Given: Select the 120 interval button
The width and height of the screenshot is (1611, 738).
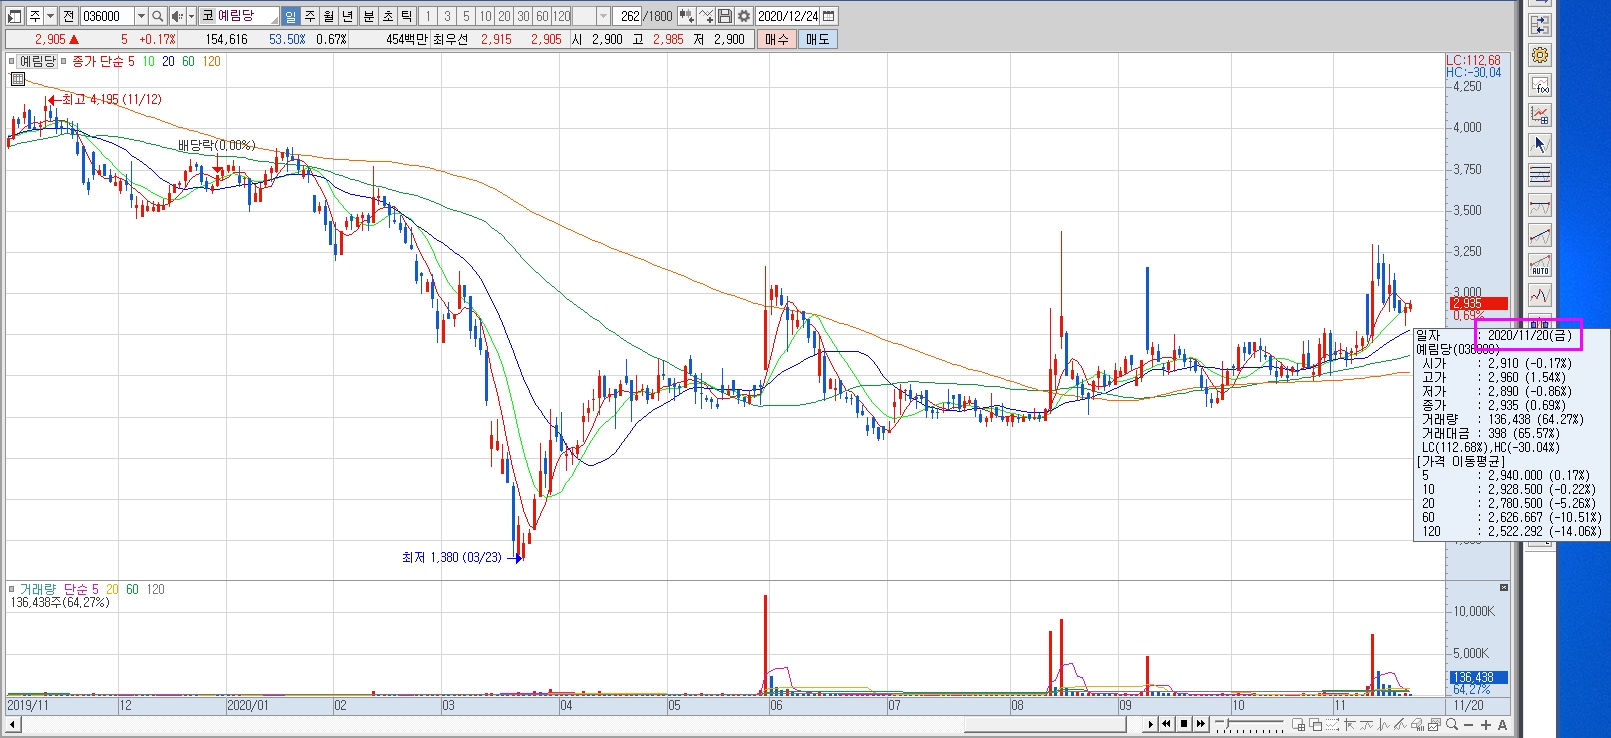Looking at the screenshot, I should click(562, 16).
